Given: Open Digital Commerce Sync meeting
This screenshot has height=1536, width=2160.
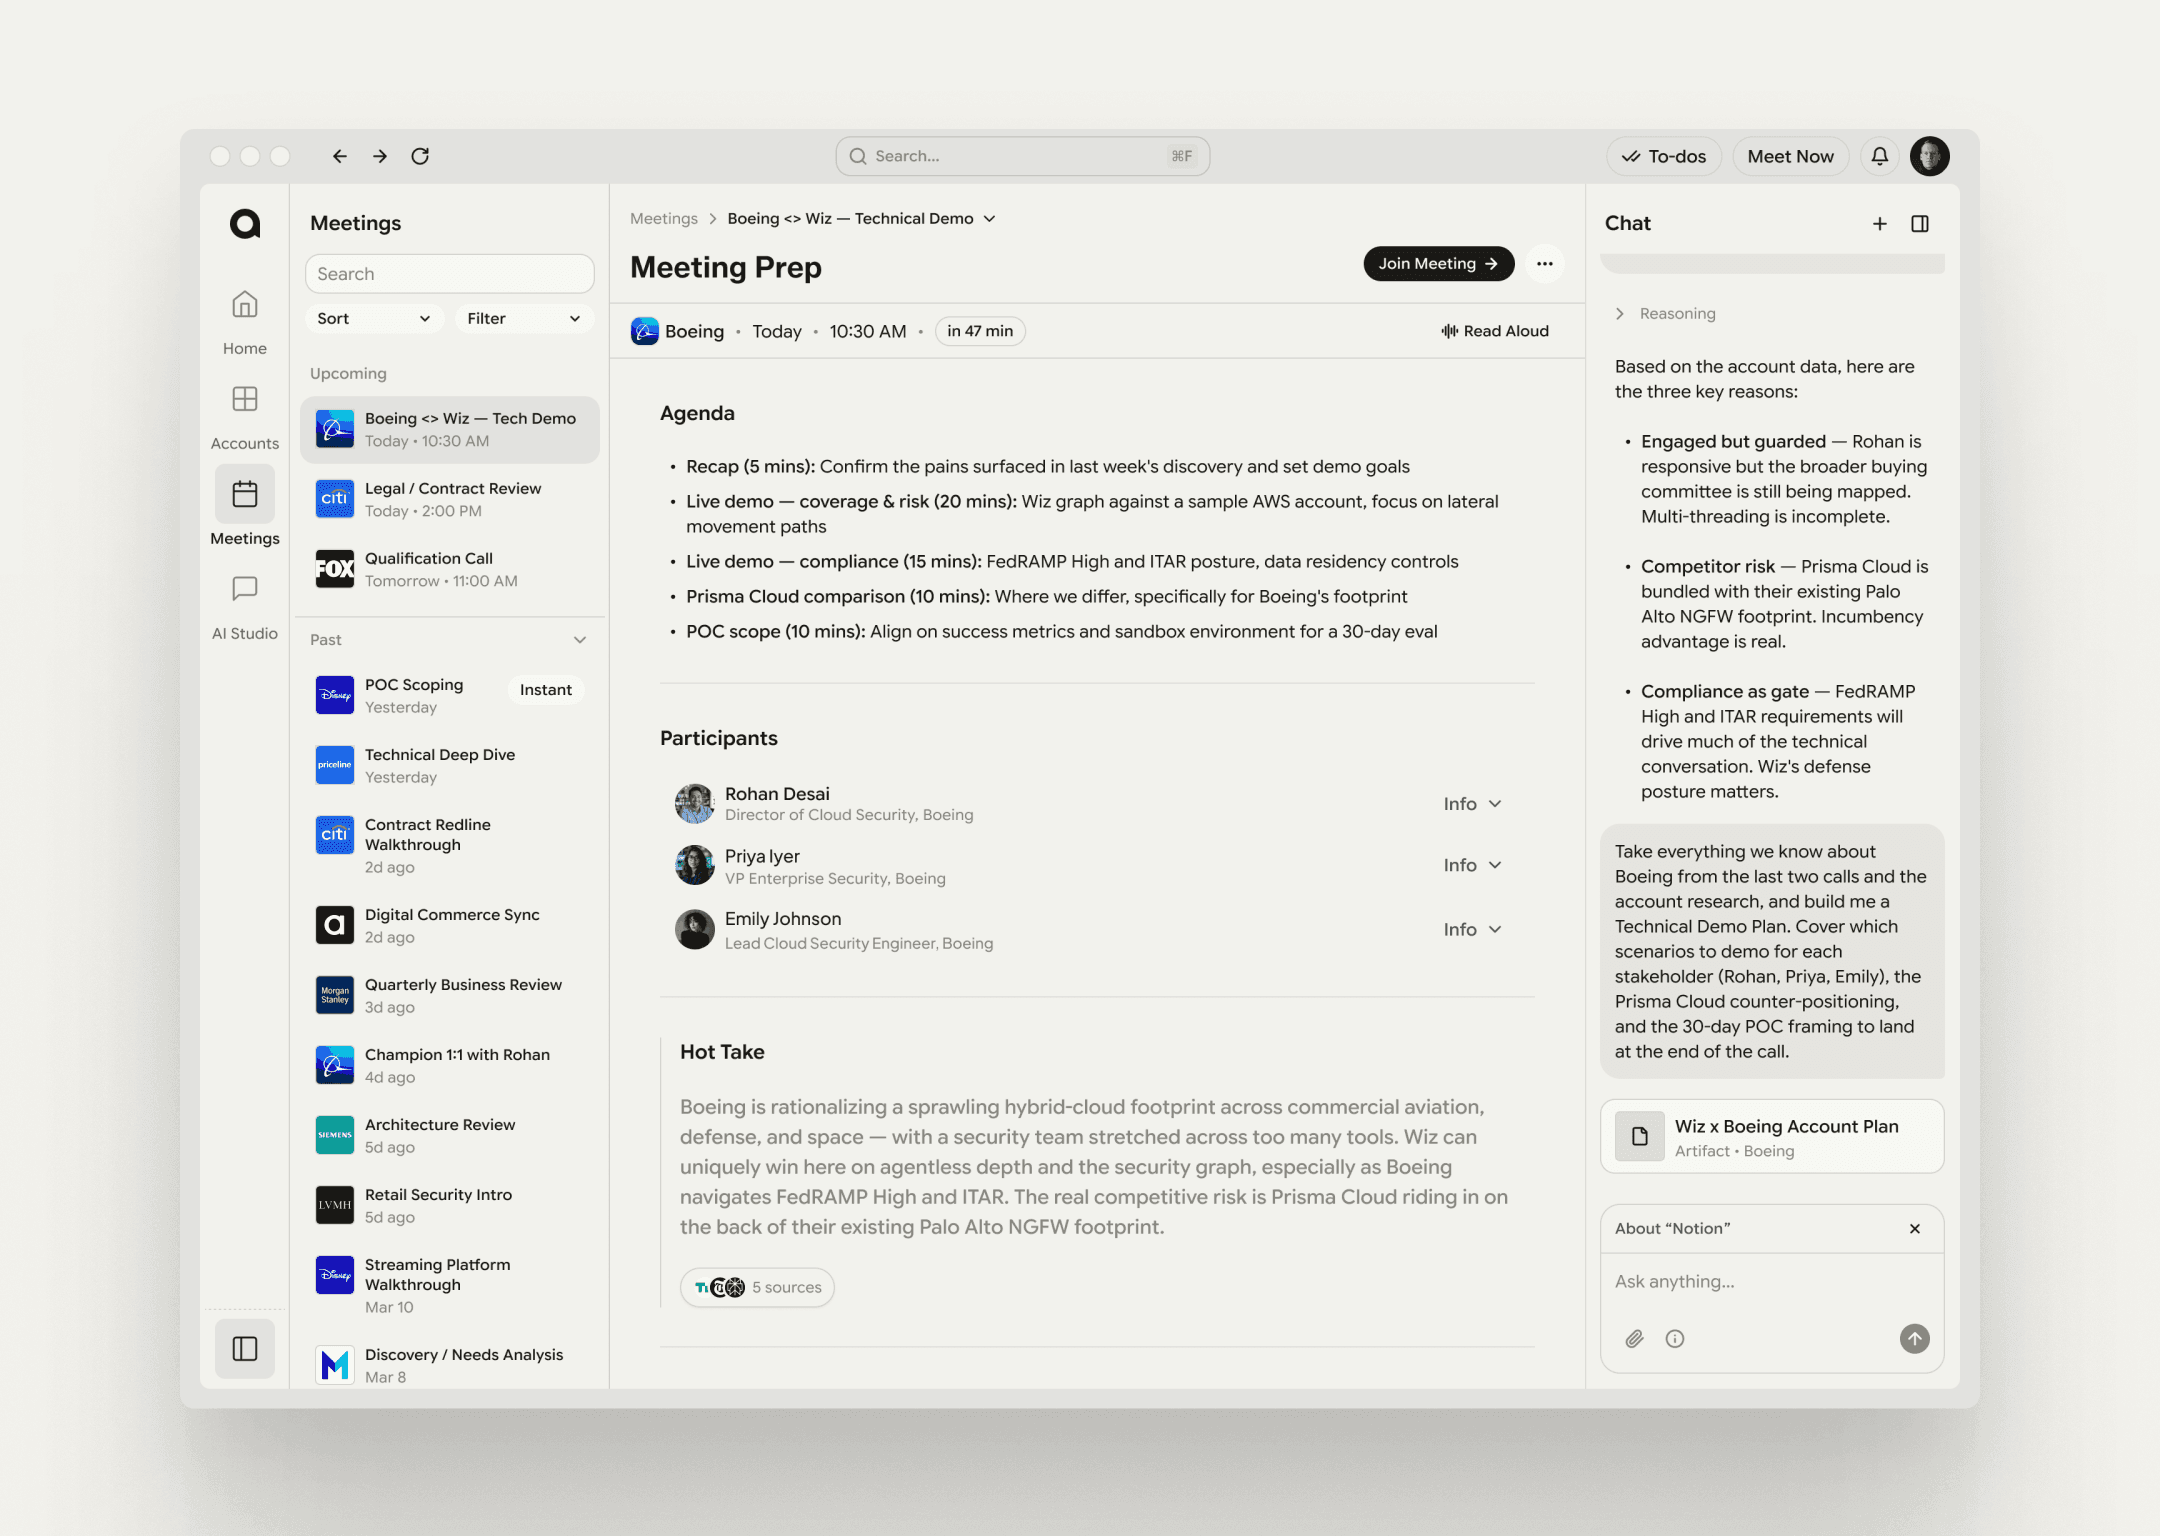Looking at the screenshot, I should [x=450, y=925].
